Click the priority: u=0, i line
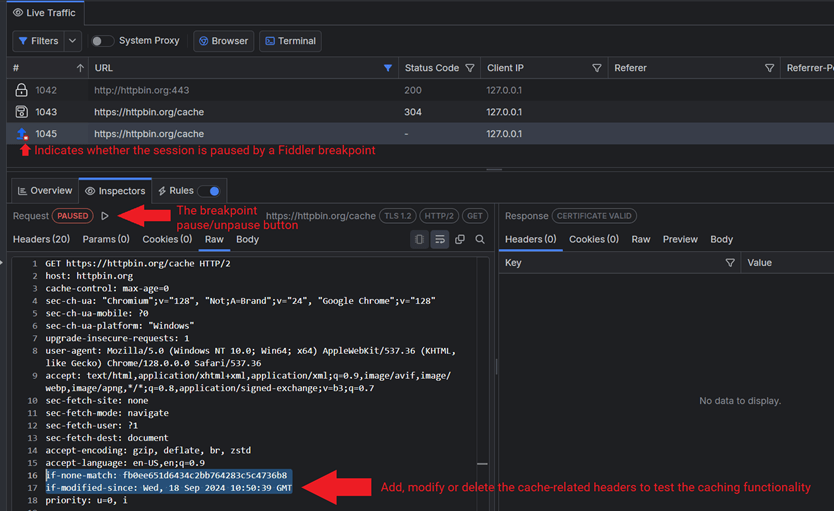Image resolution: width=834 pixels, height=511 pixels. coord(86,500)
